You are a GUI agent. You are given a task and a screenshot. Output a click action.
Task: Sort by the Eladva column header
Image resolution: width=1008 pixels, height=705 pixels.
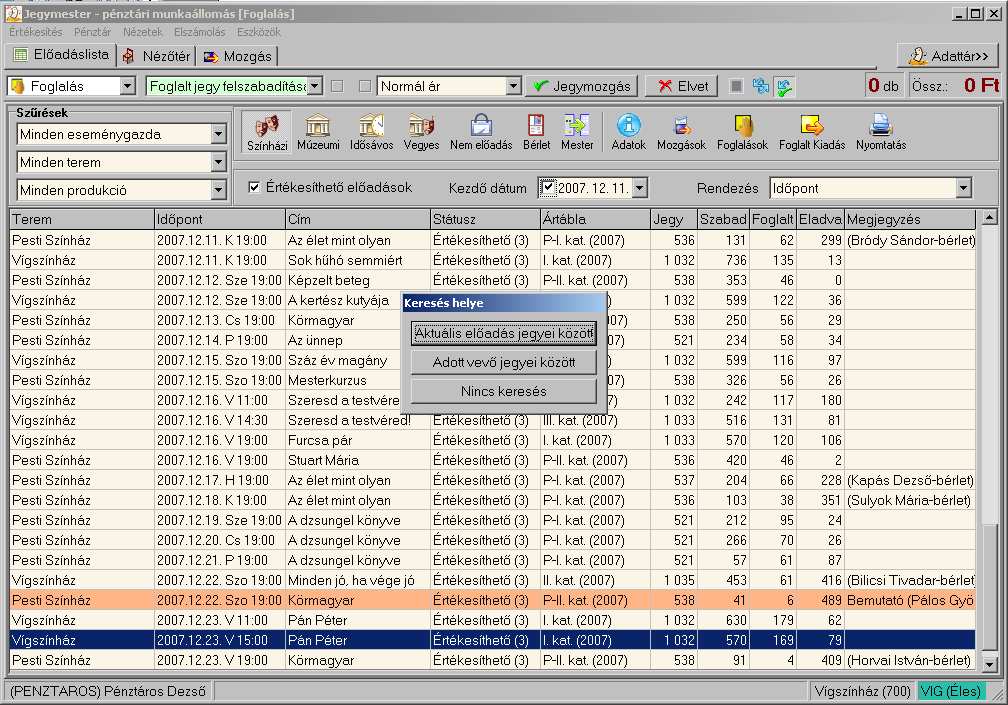point(820,219)
